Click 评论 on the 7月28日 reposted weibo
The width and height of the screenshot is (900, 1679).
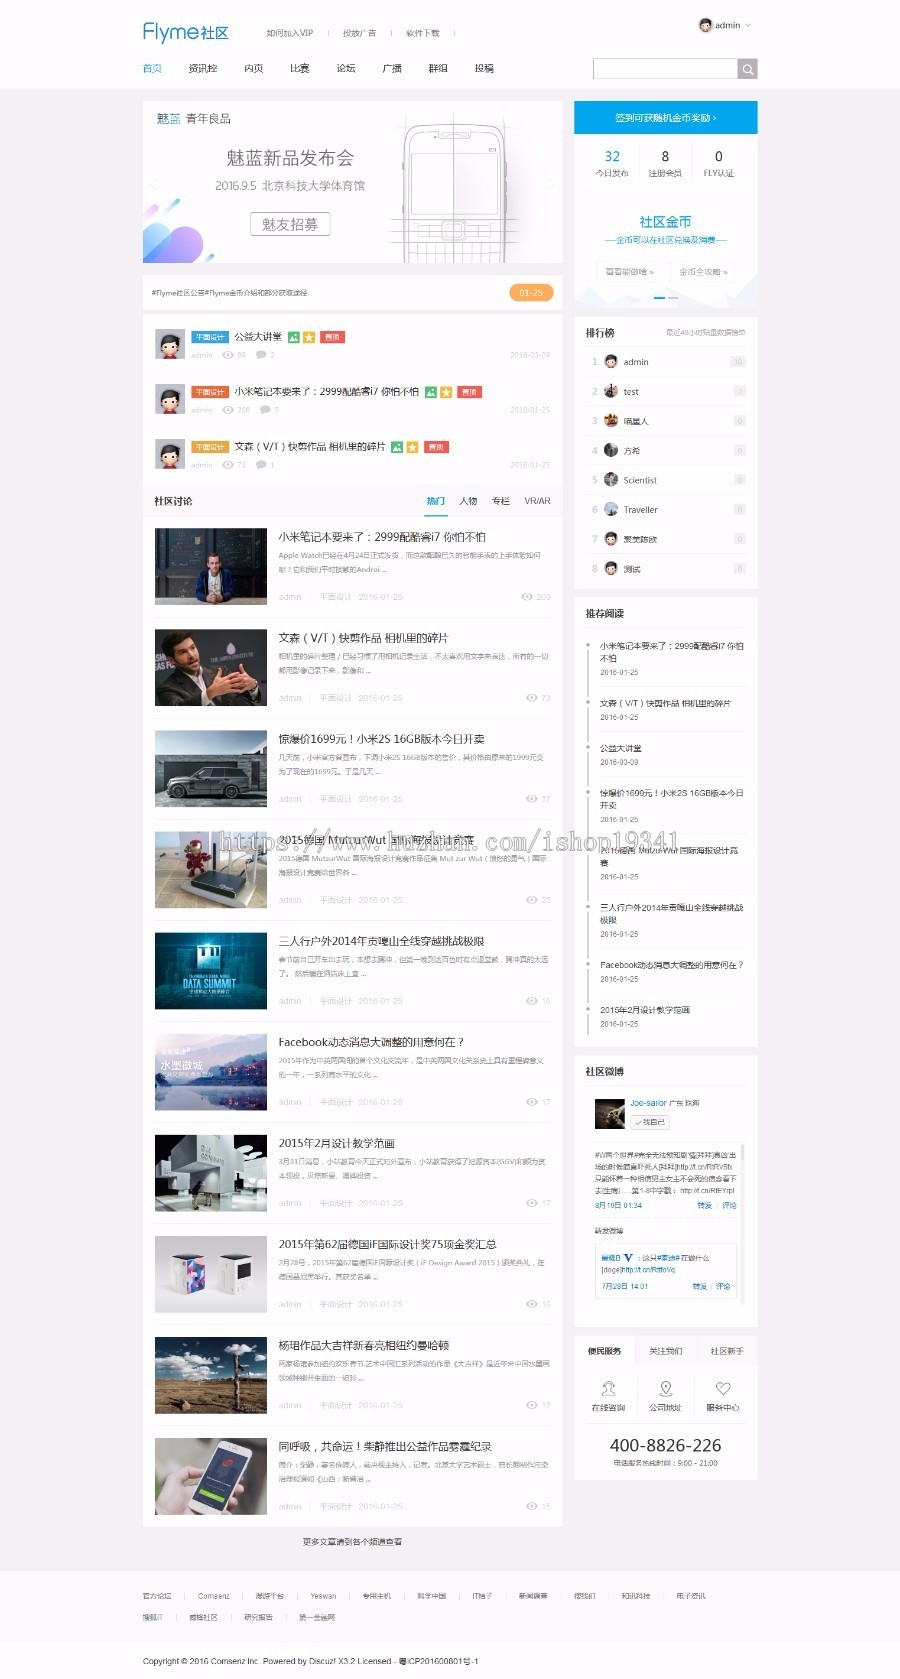pos(723,1286)
